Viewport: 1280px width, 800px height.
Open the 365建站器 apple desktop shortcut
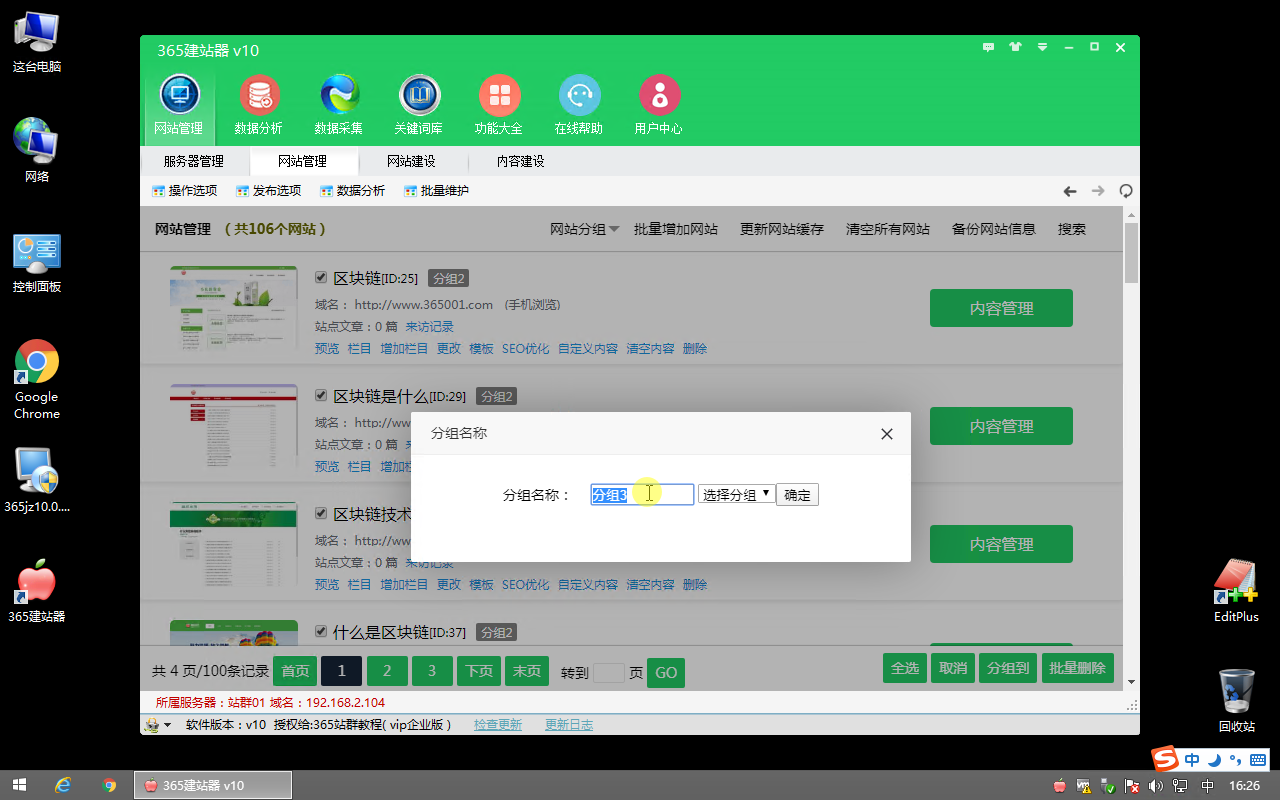click(37, 592)
